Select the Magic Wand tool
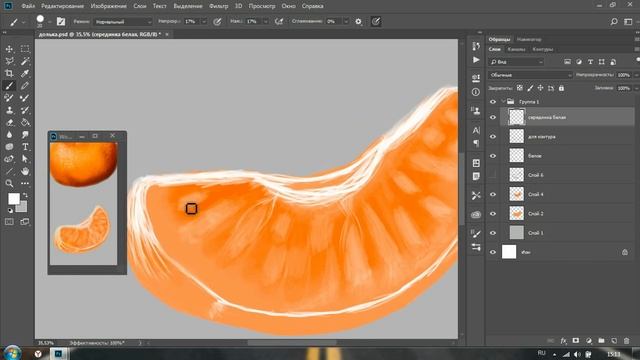640x360 pixels. [x=25, y=61]
